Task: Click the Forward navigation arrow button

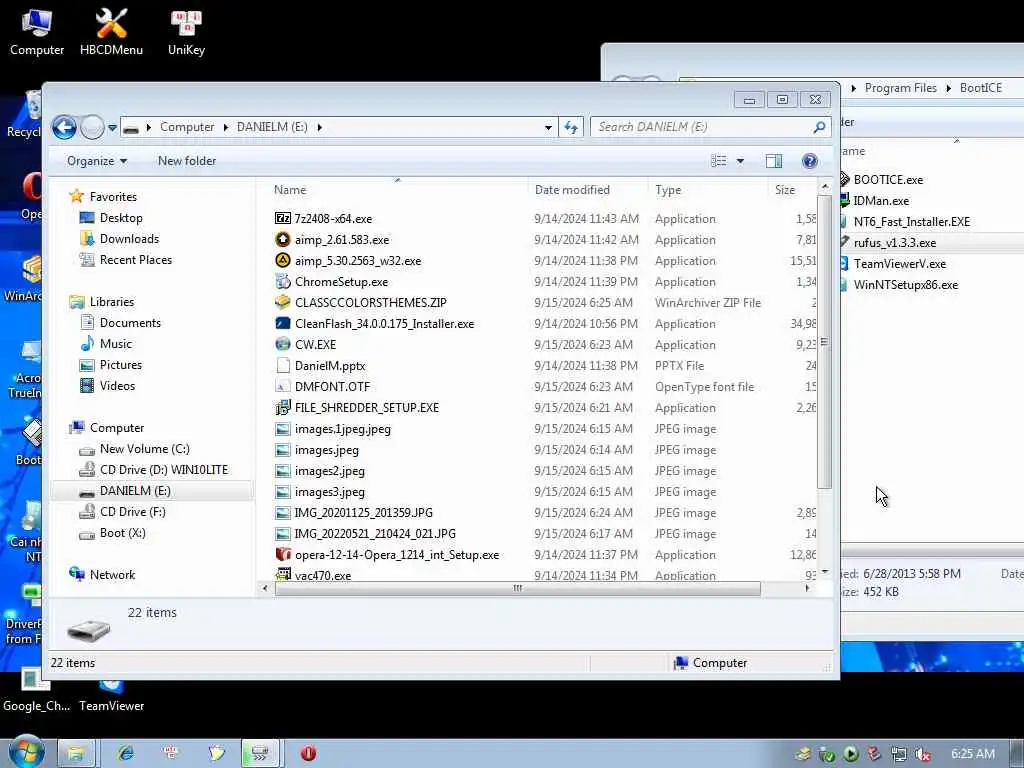Action: coord(92,127)
